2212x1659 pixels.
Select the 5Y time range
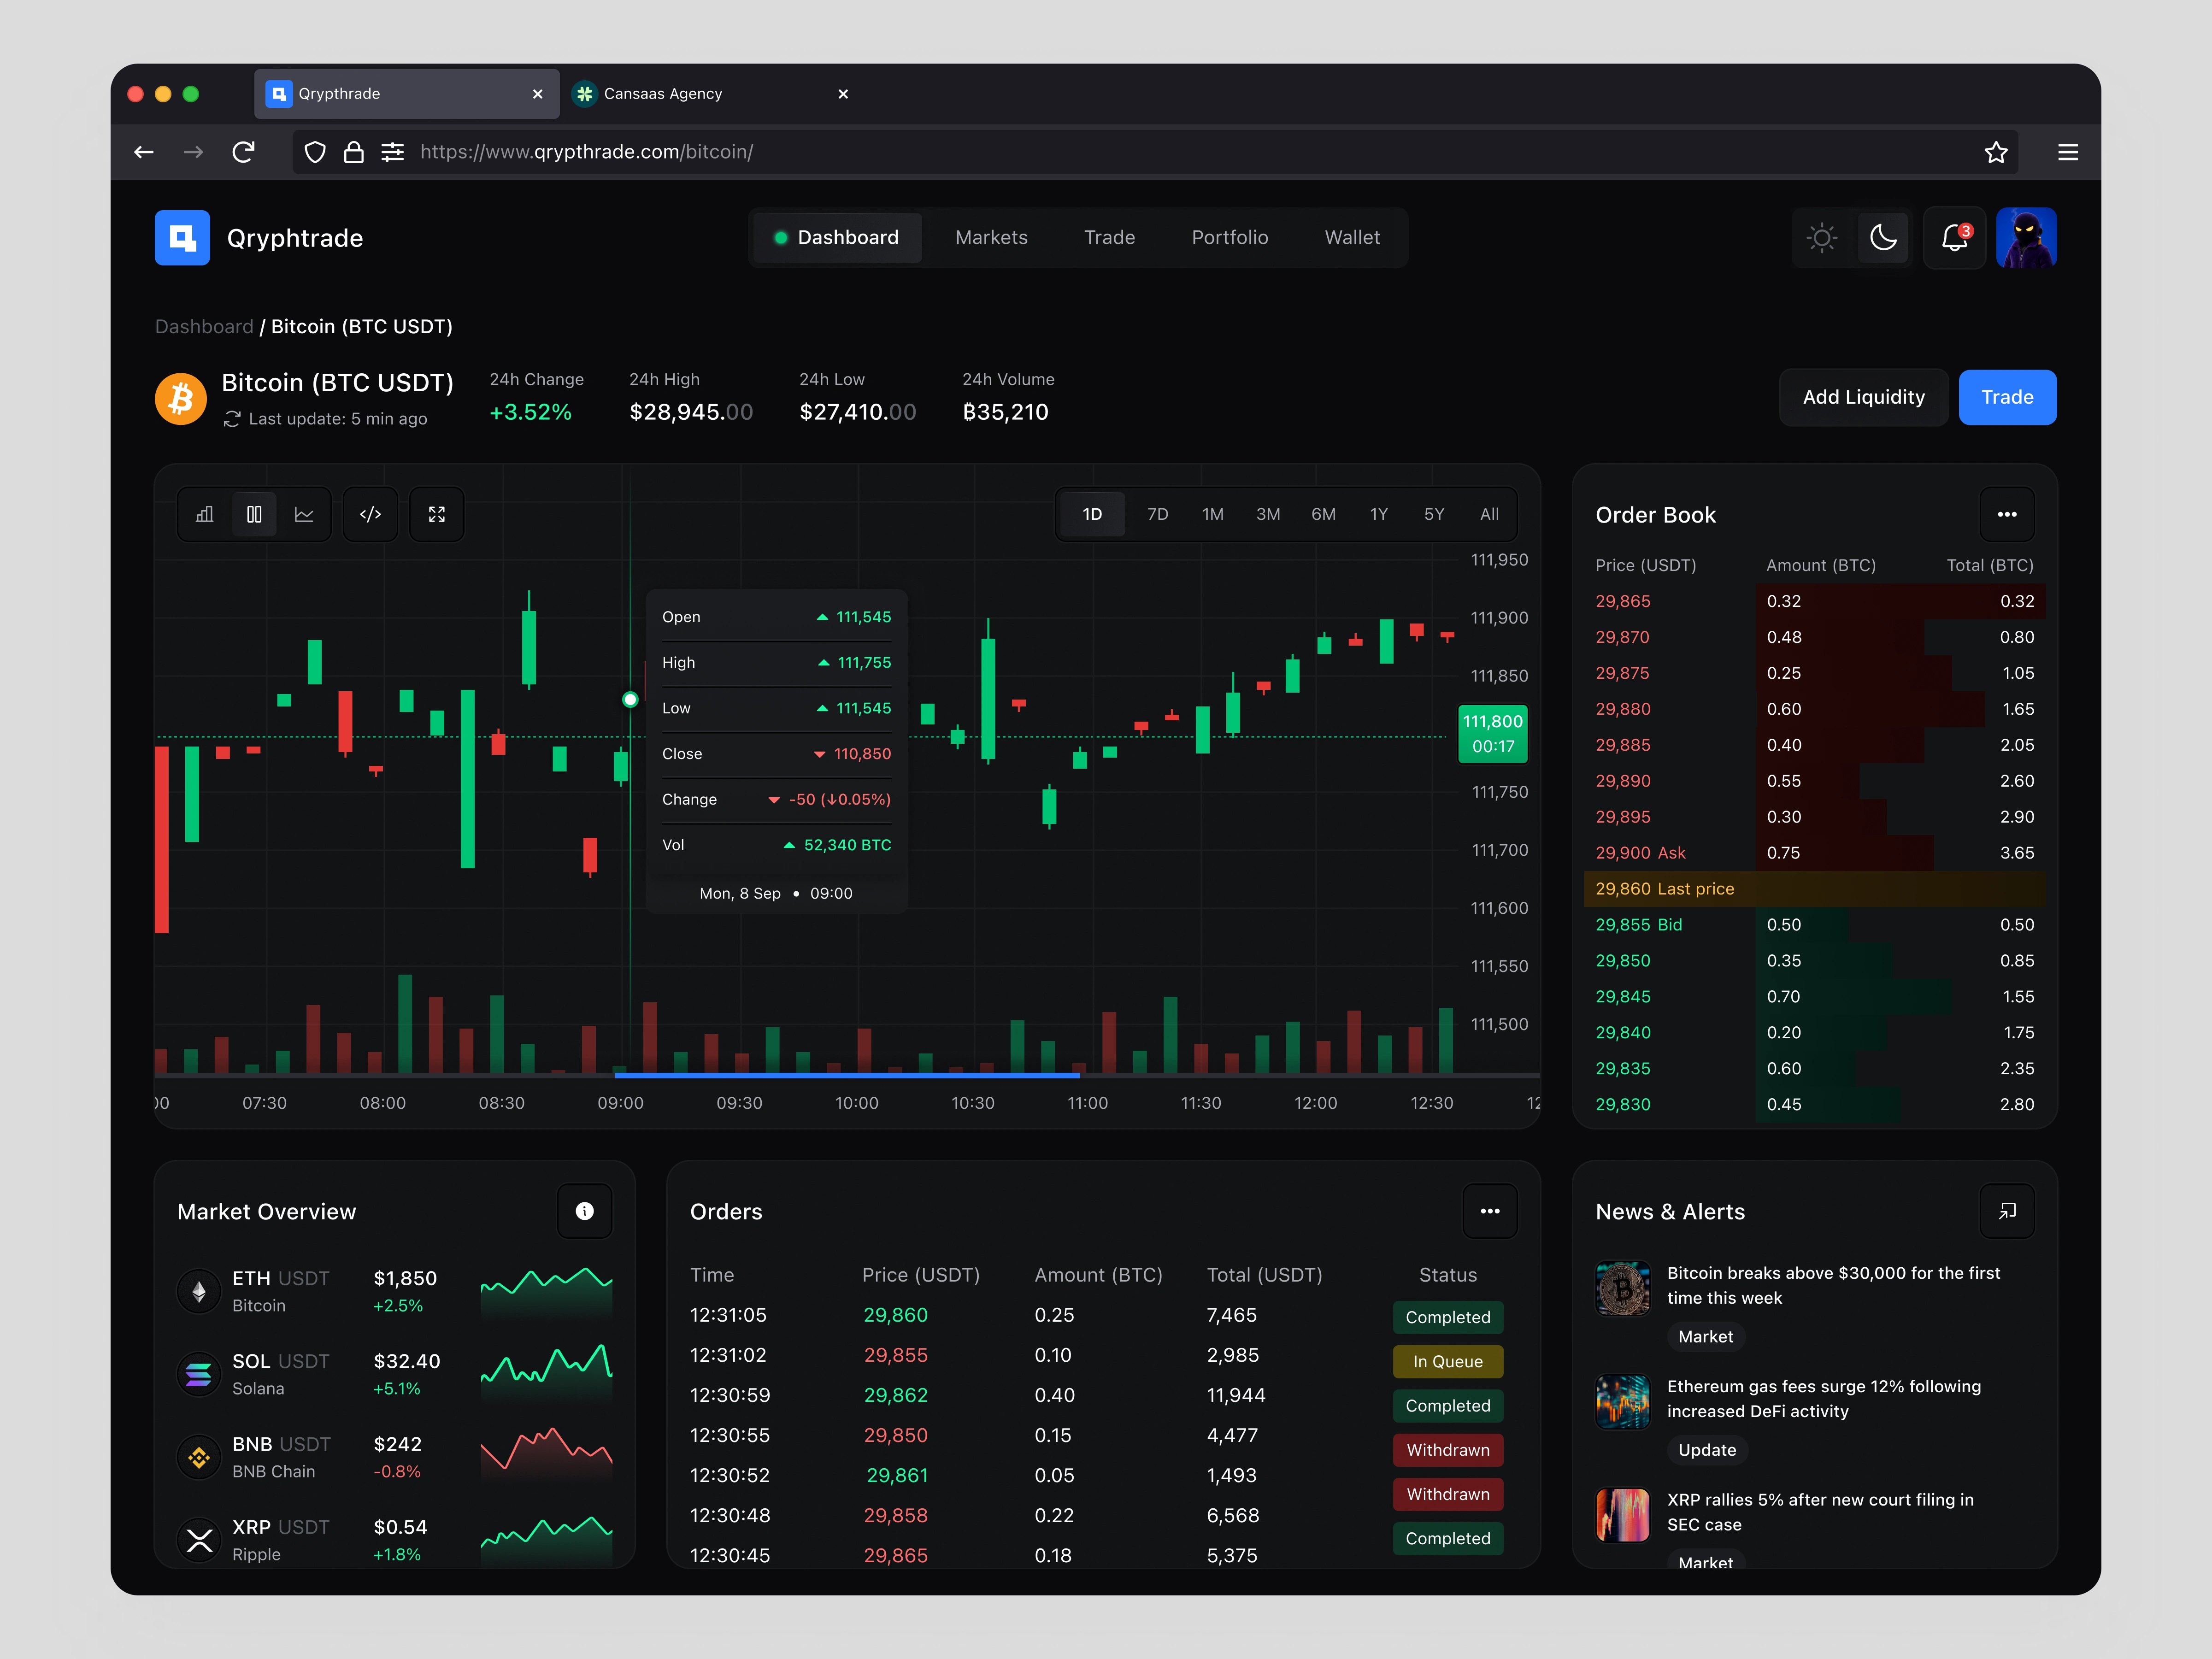click(1434, 514)
